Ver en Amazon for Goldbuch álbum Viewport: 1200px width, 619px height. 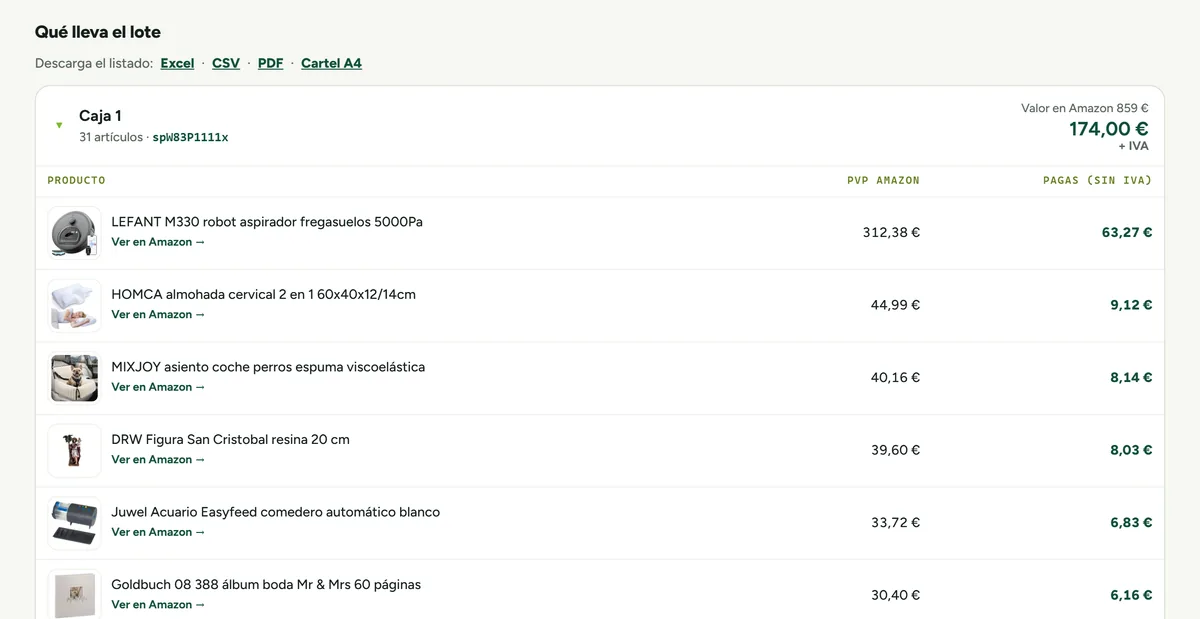click(158, 604)
